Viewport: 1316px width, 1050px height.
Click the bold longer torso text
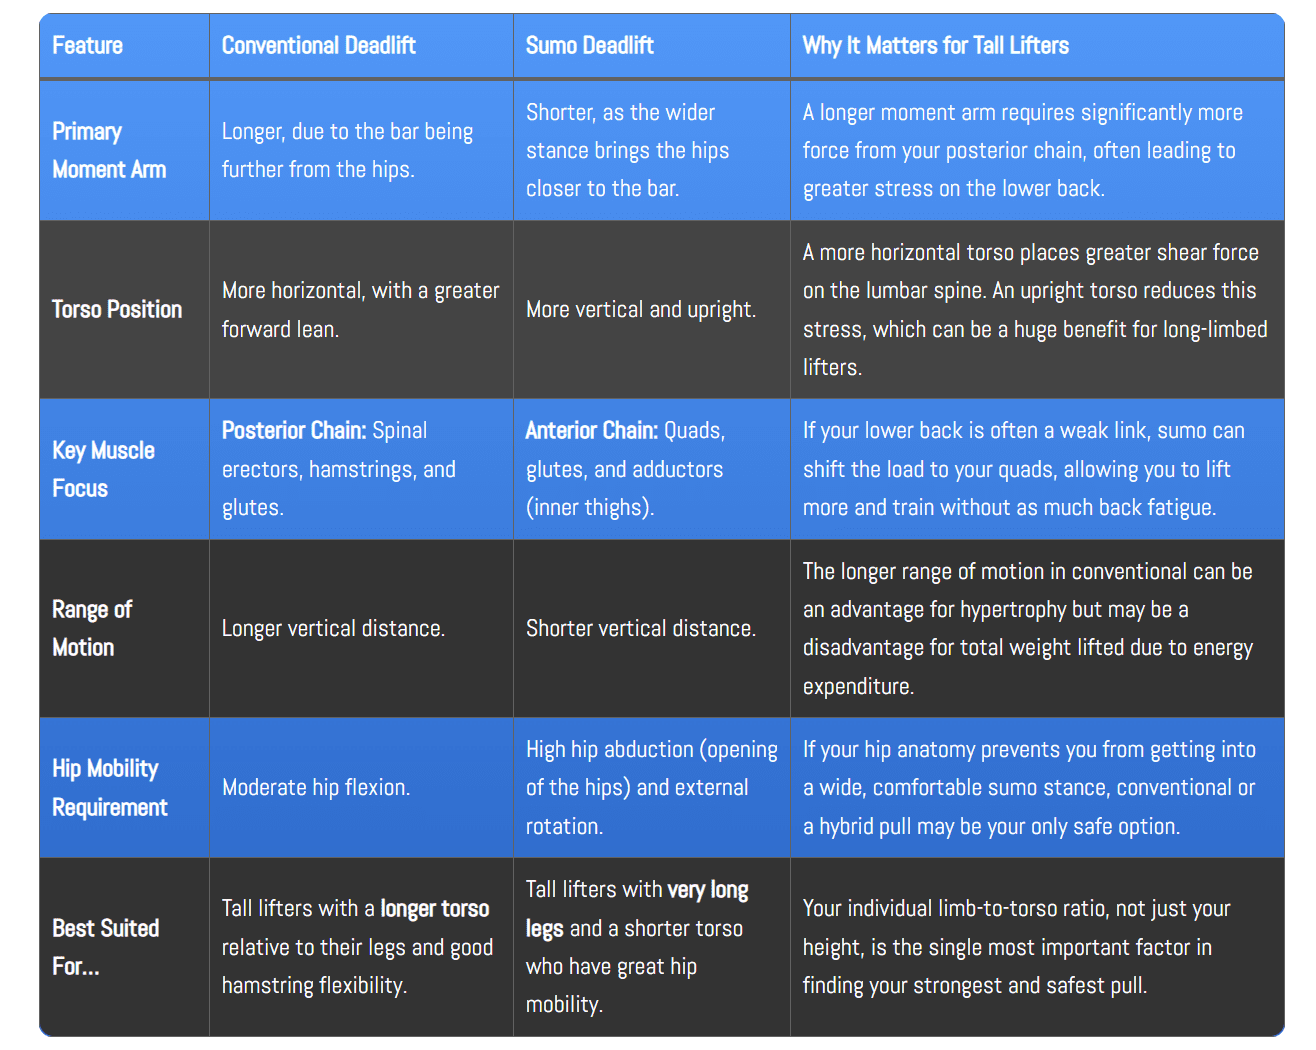click(434, 909)
